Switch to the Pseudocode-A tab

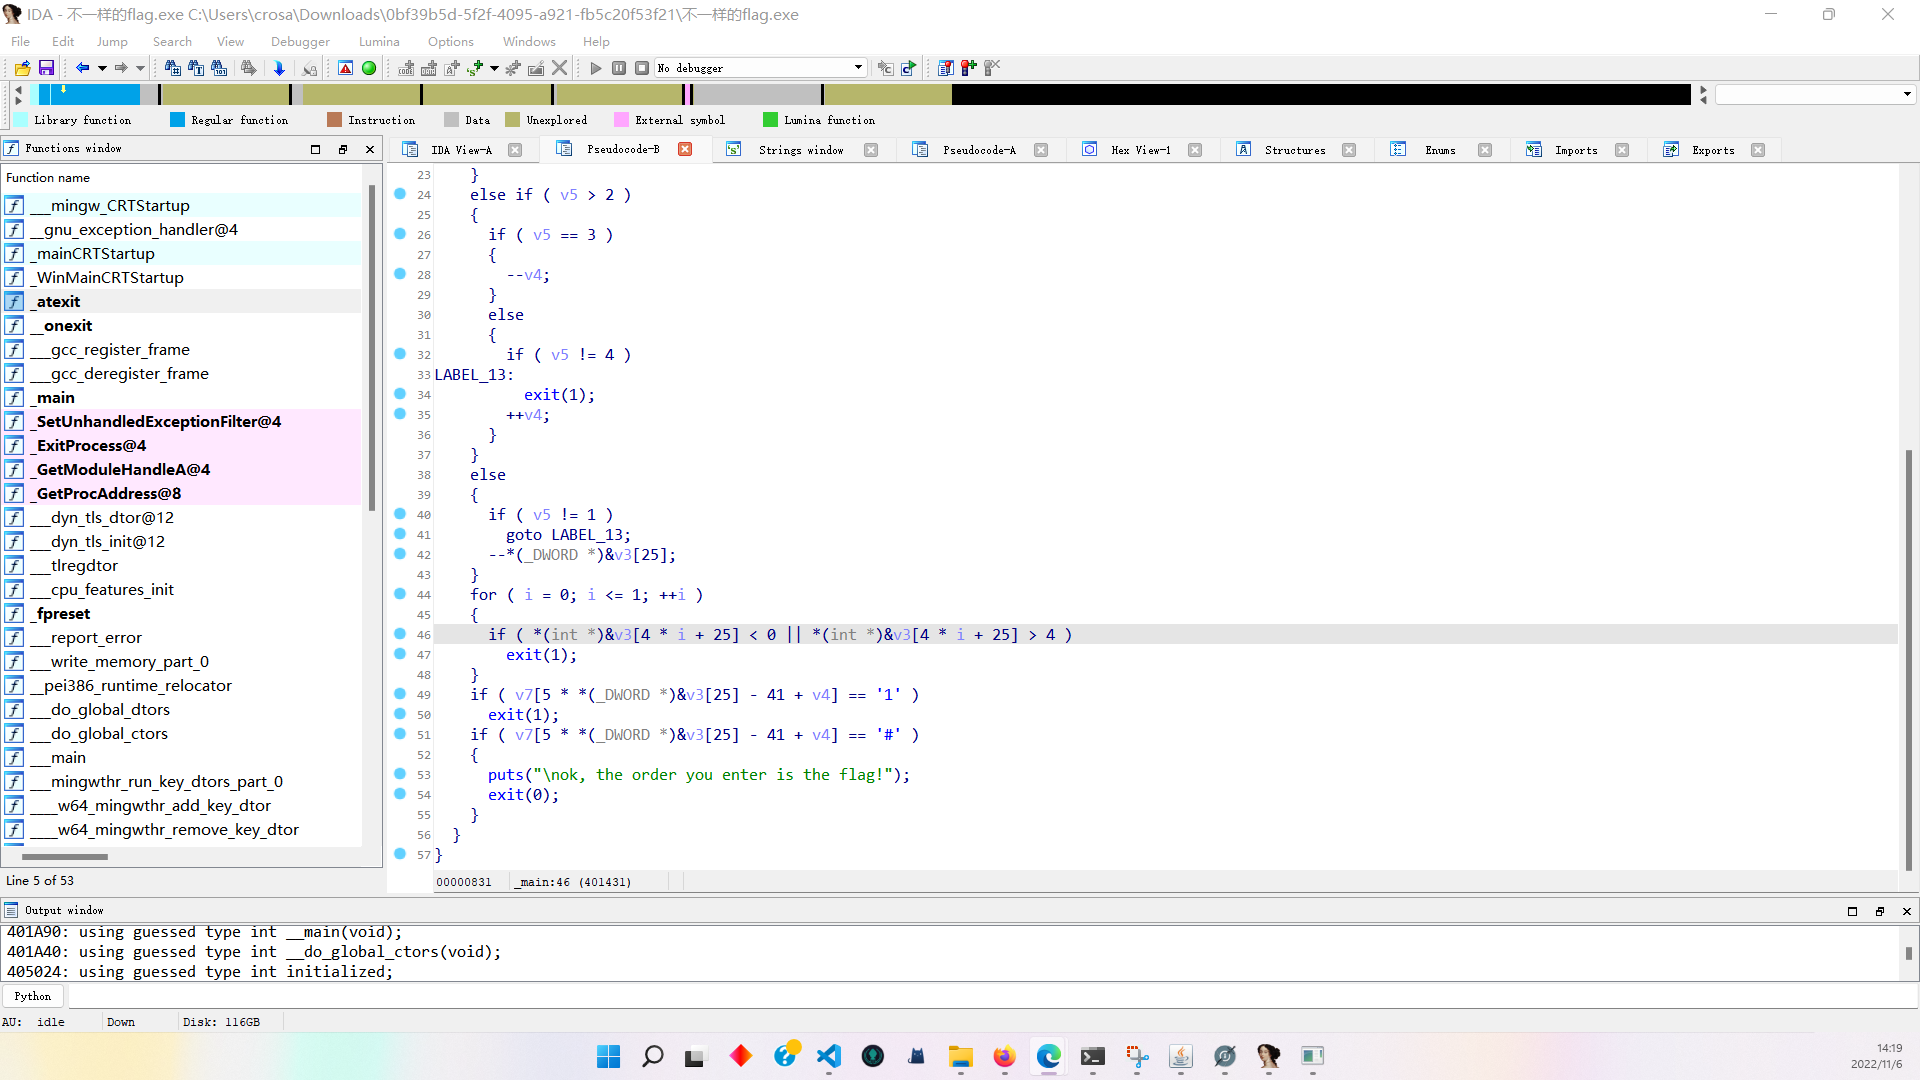click(x=978, y=150)
